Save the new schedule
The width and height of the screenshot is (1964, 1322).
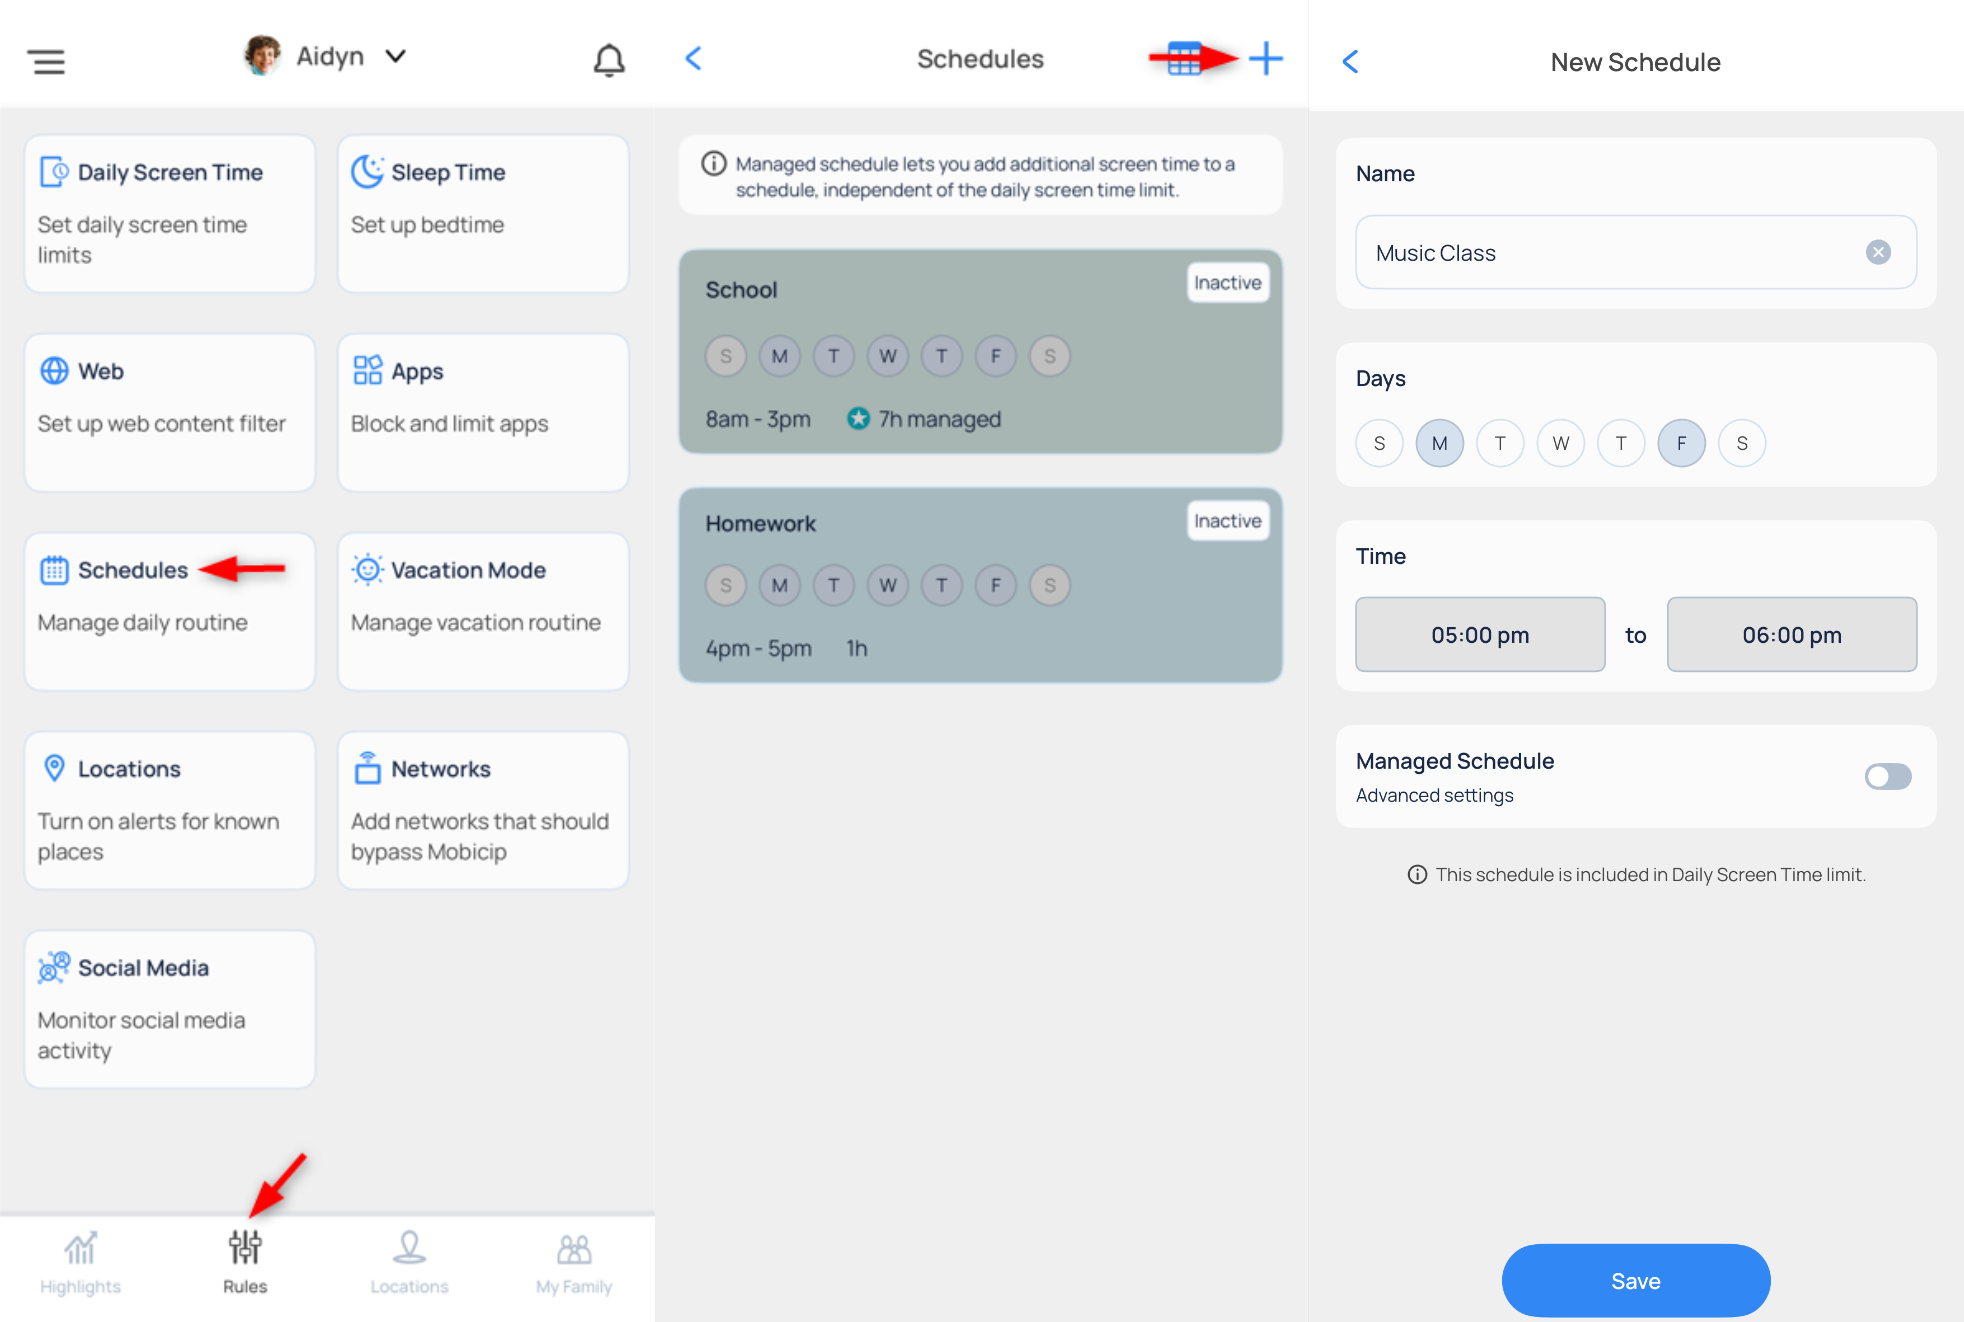1636,1280
